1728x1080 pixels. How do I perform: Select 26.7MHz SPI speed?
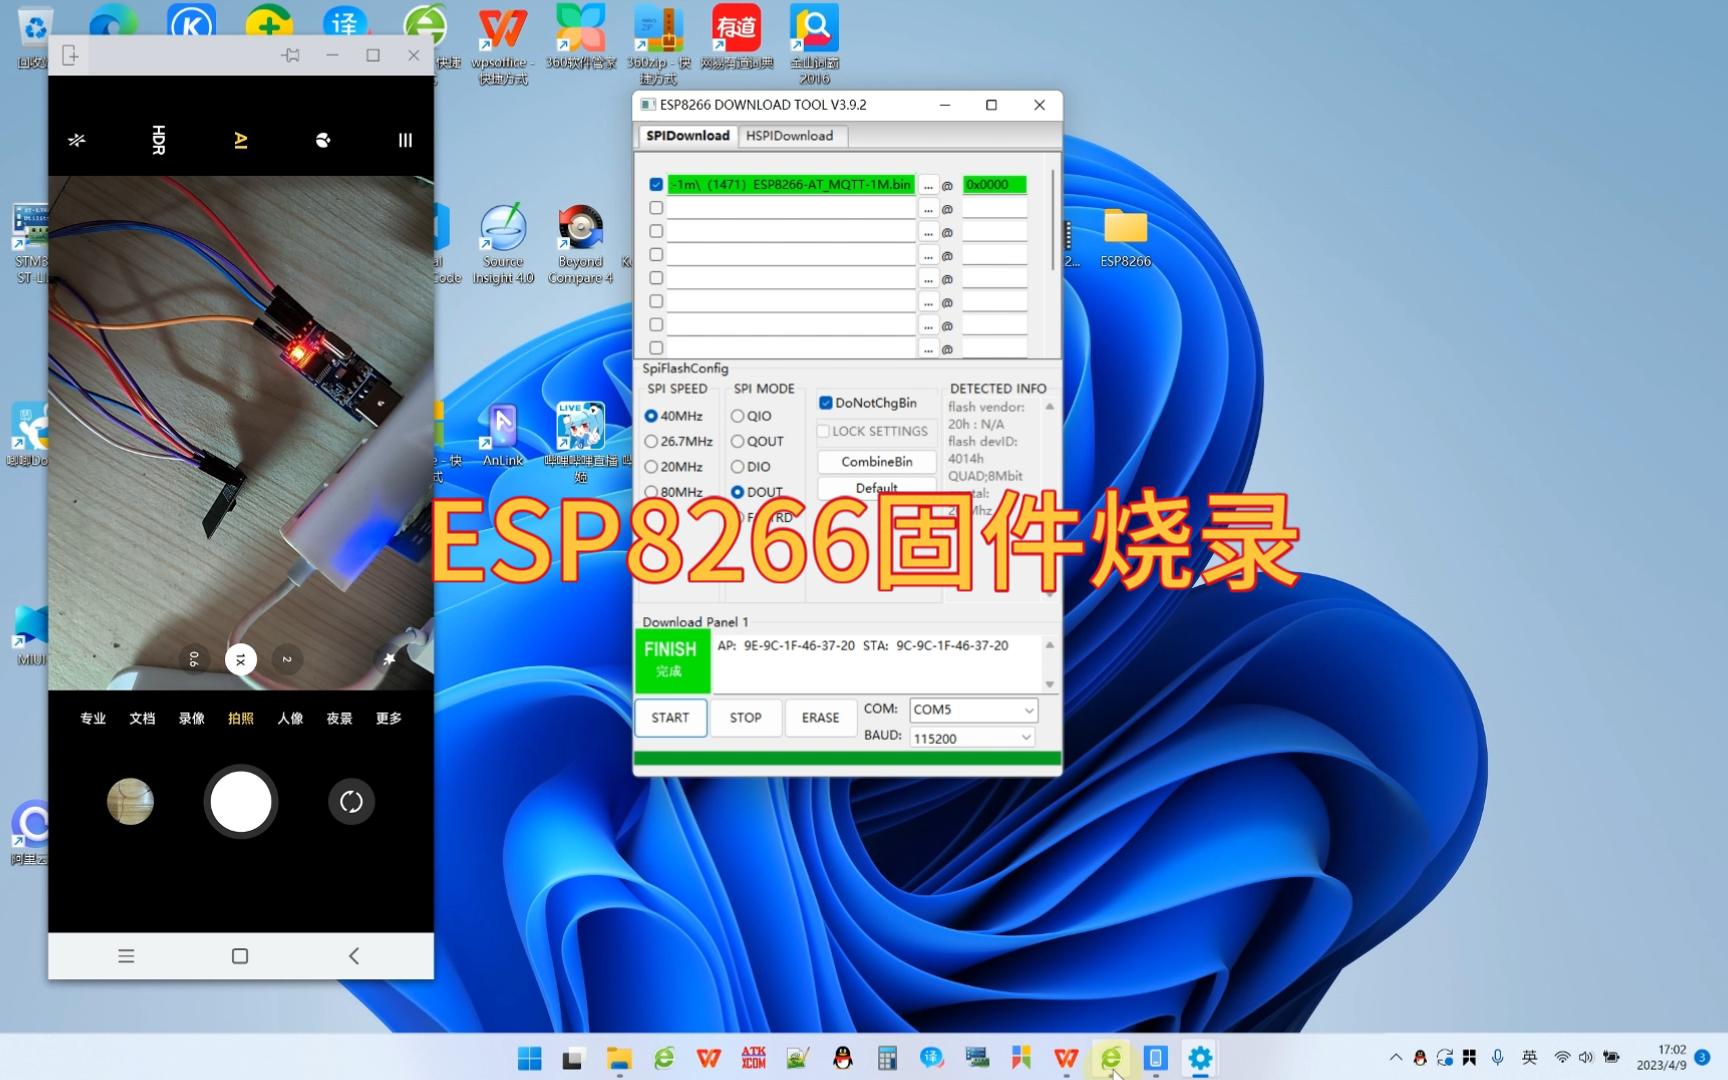coord(679,441)
